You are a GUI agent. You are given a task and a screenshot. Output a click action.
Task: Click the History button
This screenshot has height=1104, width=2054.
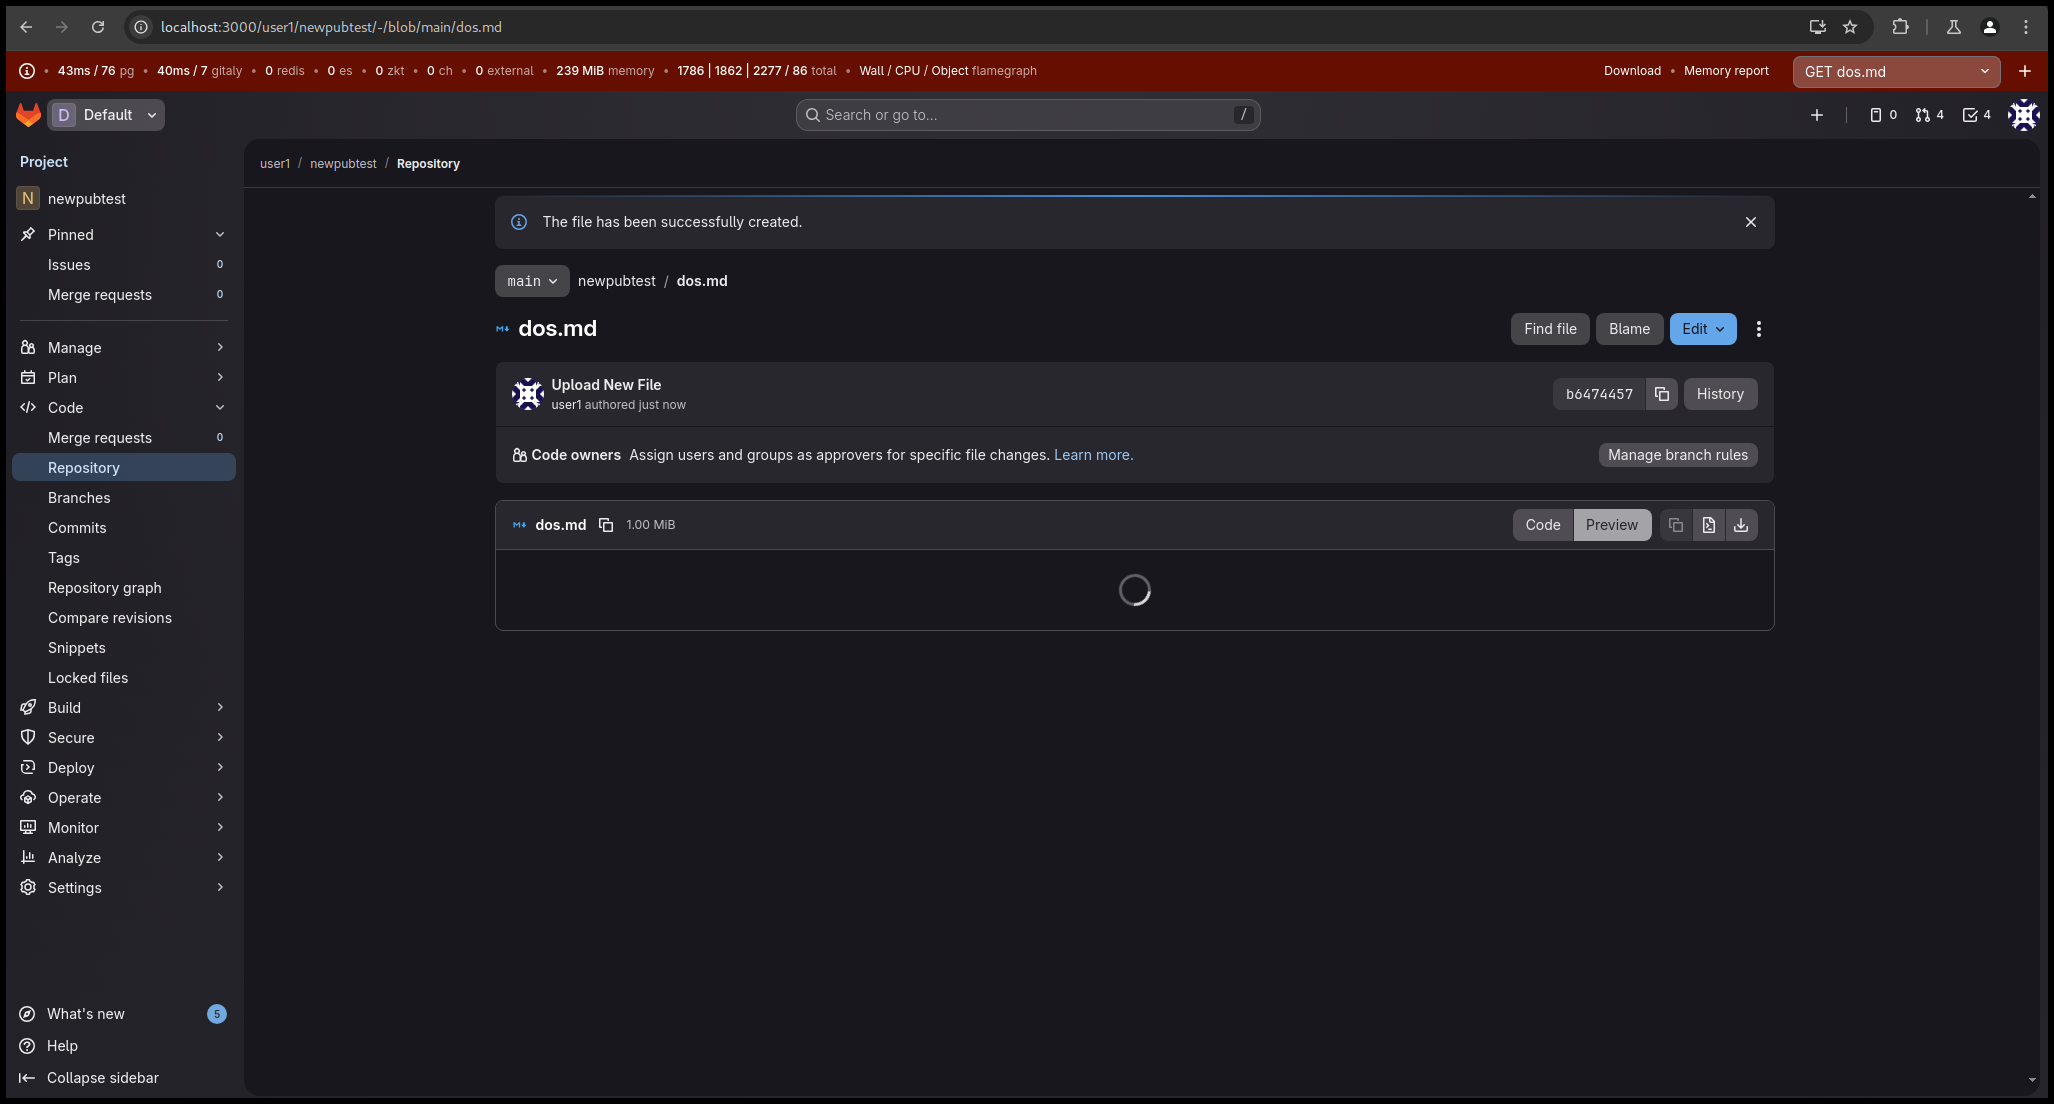coord(1719,394)
